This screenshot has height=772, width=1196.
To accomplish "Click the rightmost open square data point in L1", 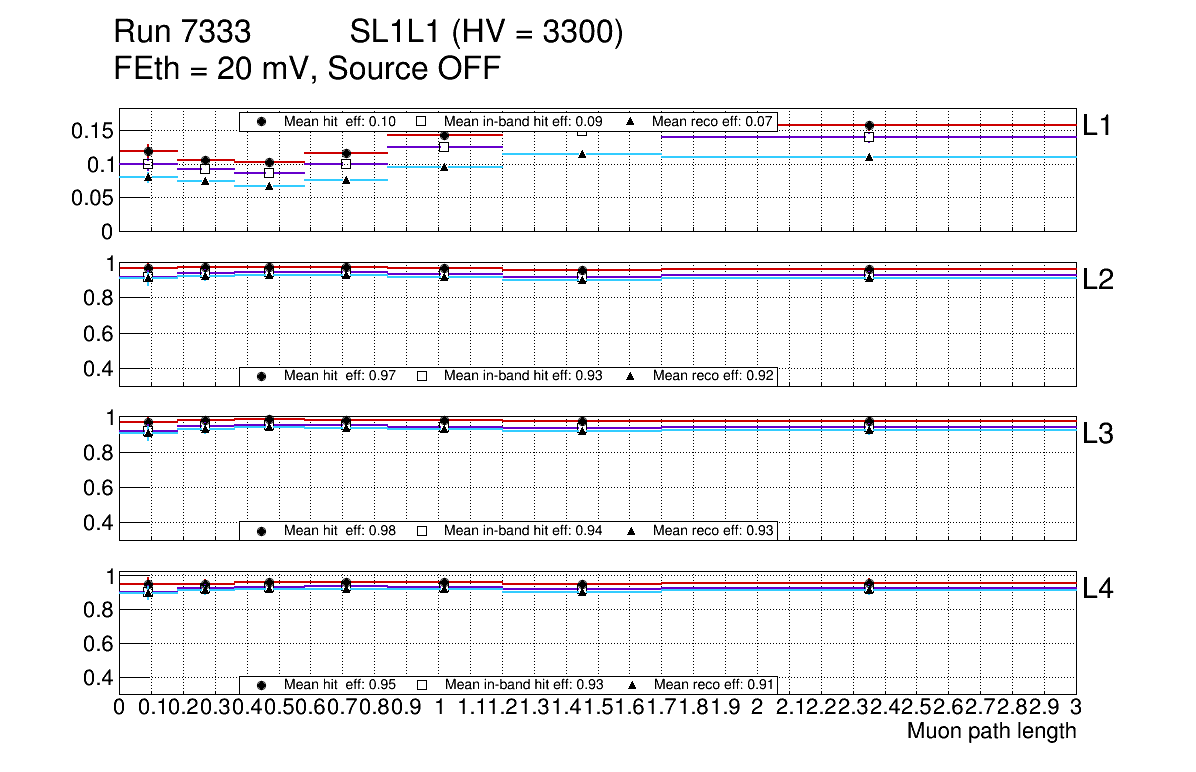I will coord(869,137).
